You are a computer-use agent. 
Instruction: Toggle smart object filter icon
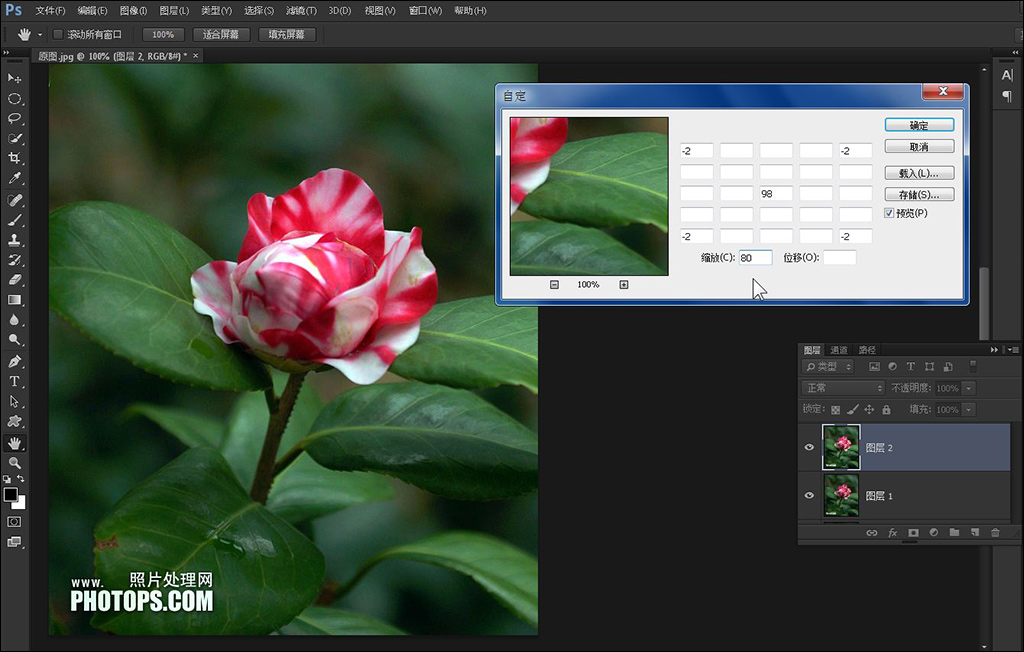pyautogui.click(x=948, y=367)
